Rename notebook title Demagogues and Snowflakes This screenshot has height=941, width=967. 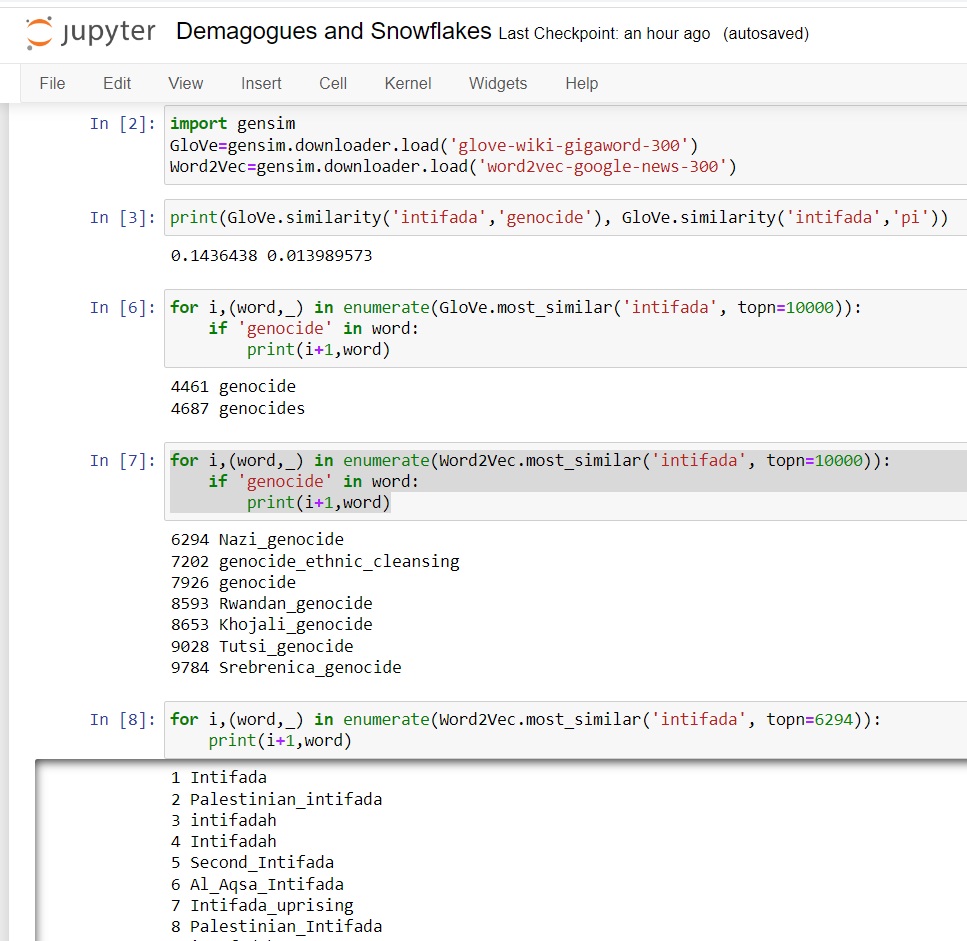coord(333,32)
